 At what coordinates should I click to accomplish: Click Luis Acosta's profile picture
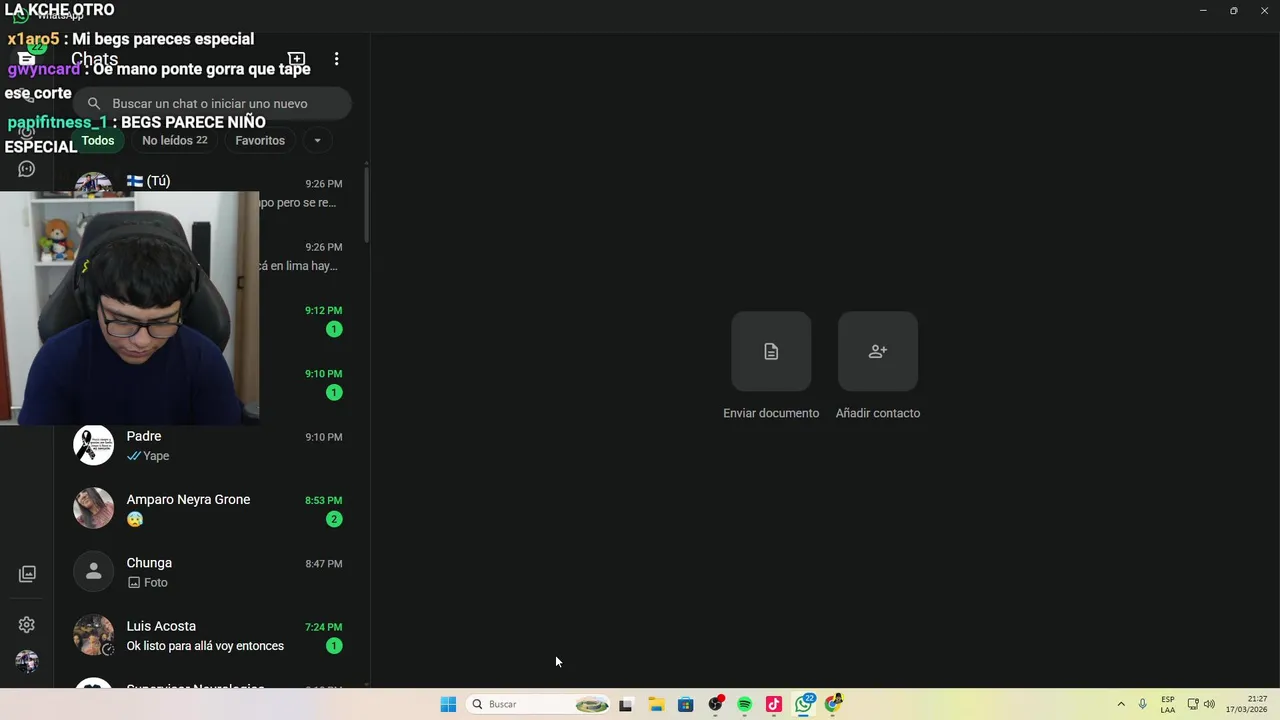pyautogui.click(x=94, y=635)
